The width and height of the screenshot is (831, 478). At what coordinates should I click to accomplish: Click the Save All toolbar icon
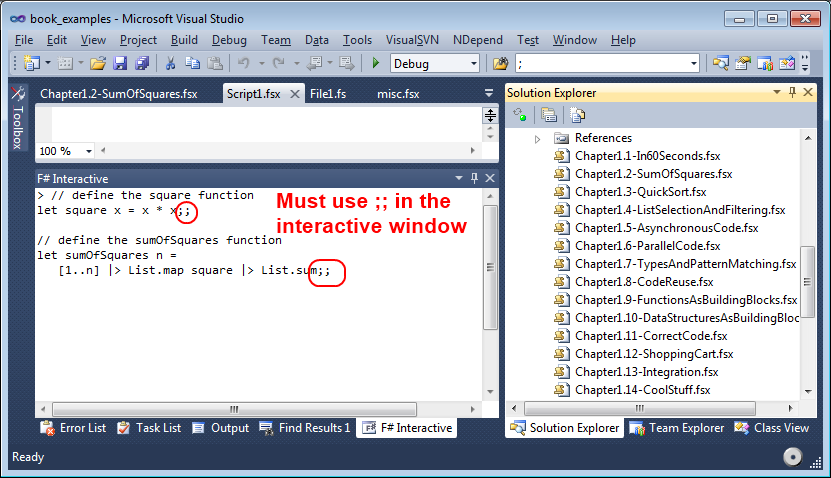[x=142, y=64]
